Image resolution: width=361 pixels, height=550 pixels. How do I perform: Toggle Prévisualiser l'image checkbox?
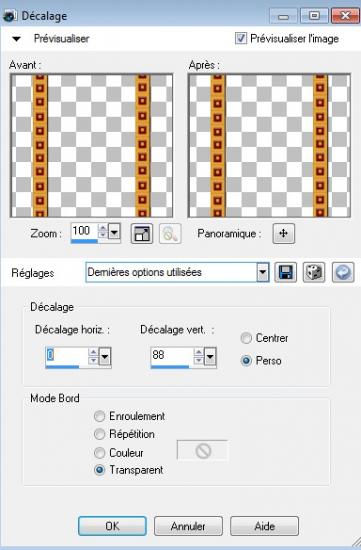241,38
